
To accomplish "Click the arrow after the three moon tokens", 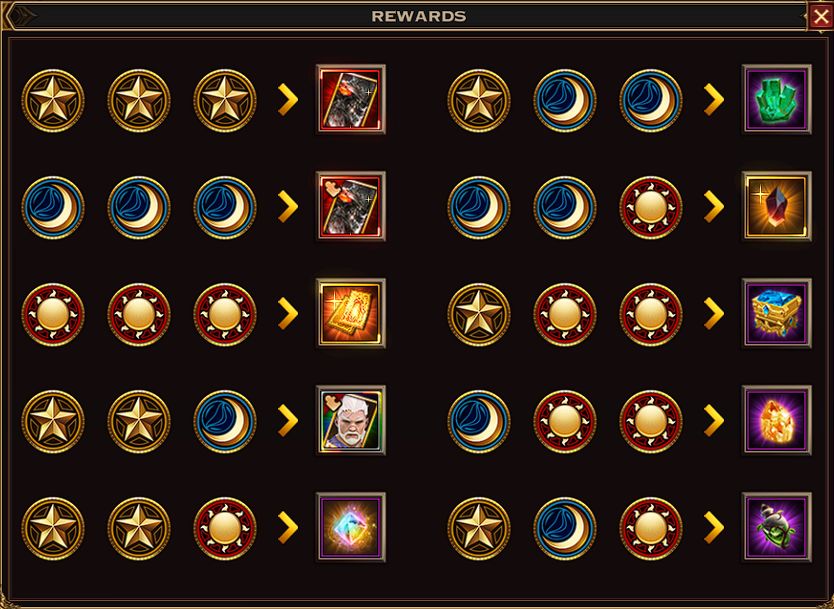I will (288, 207).
